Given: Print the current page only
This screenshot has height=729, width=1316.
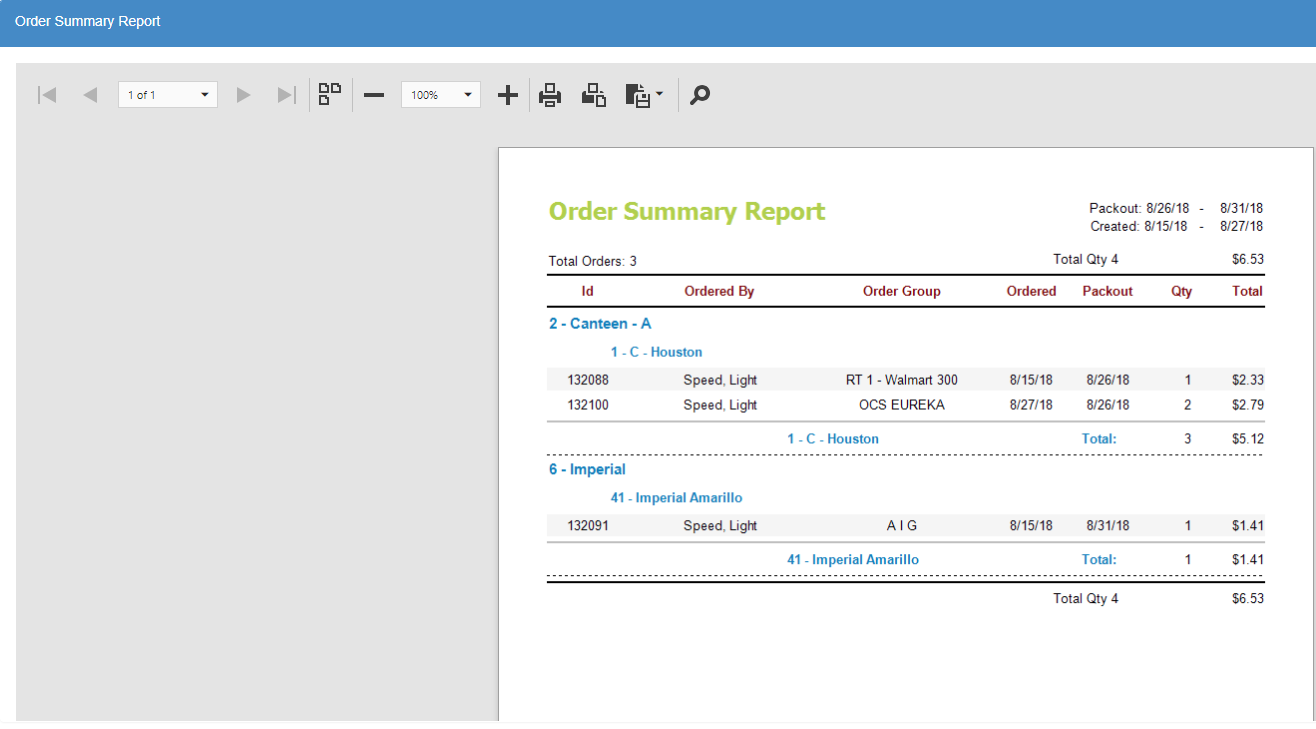Looking at the screenshot, I should point(594,95).
